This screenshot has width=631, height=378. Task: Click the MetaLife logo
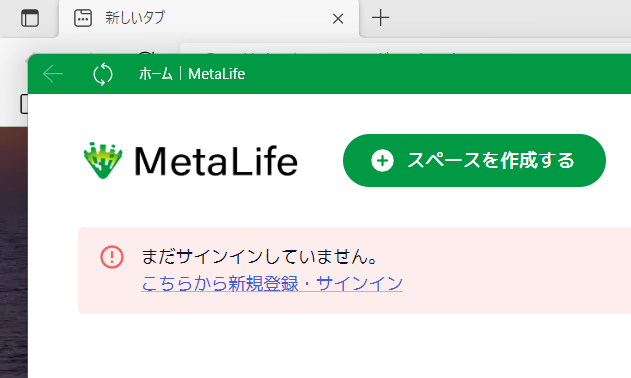click(x=191, y=161)
